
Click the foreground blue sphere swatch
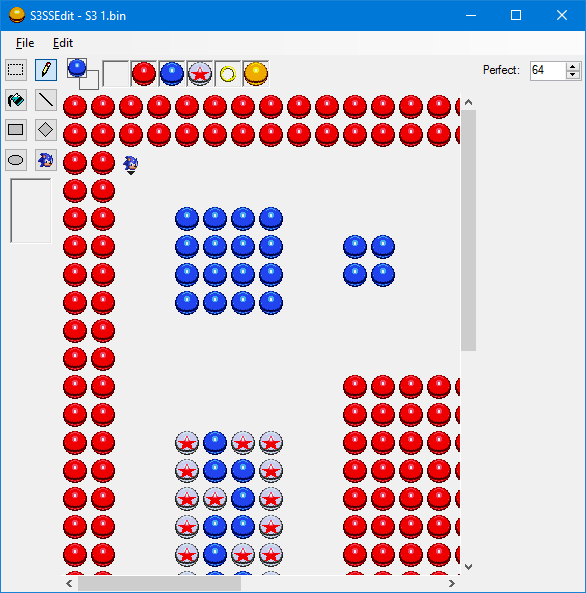pyautogui.click(x=77, y=68)
